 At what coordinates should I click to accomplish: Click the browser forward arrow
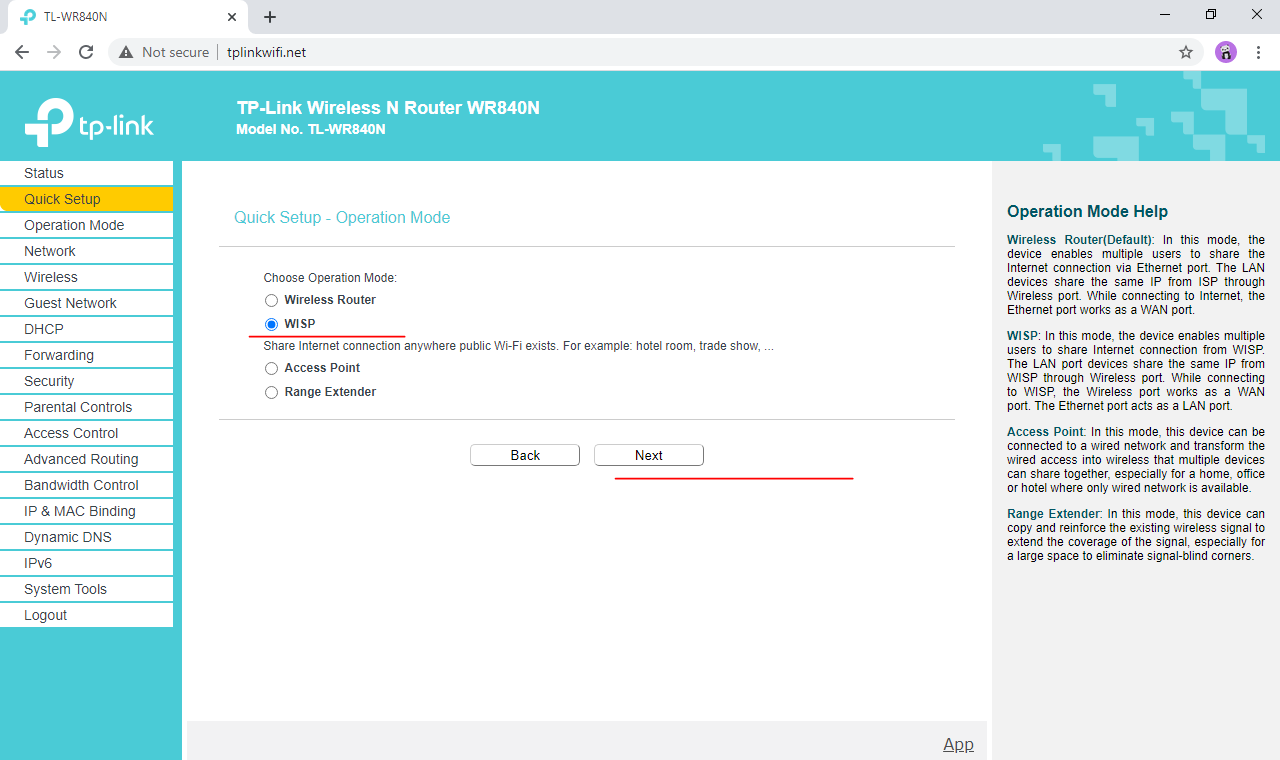point(54,52)
